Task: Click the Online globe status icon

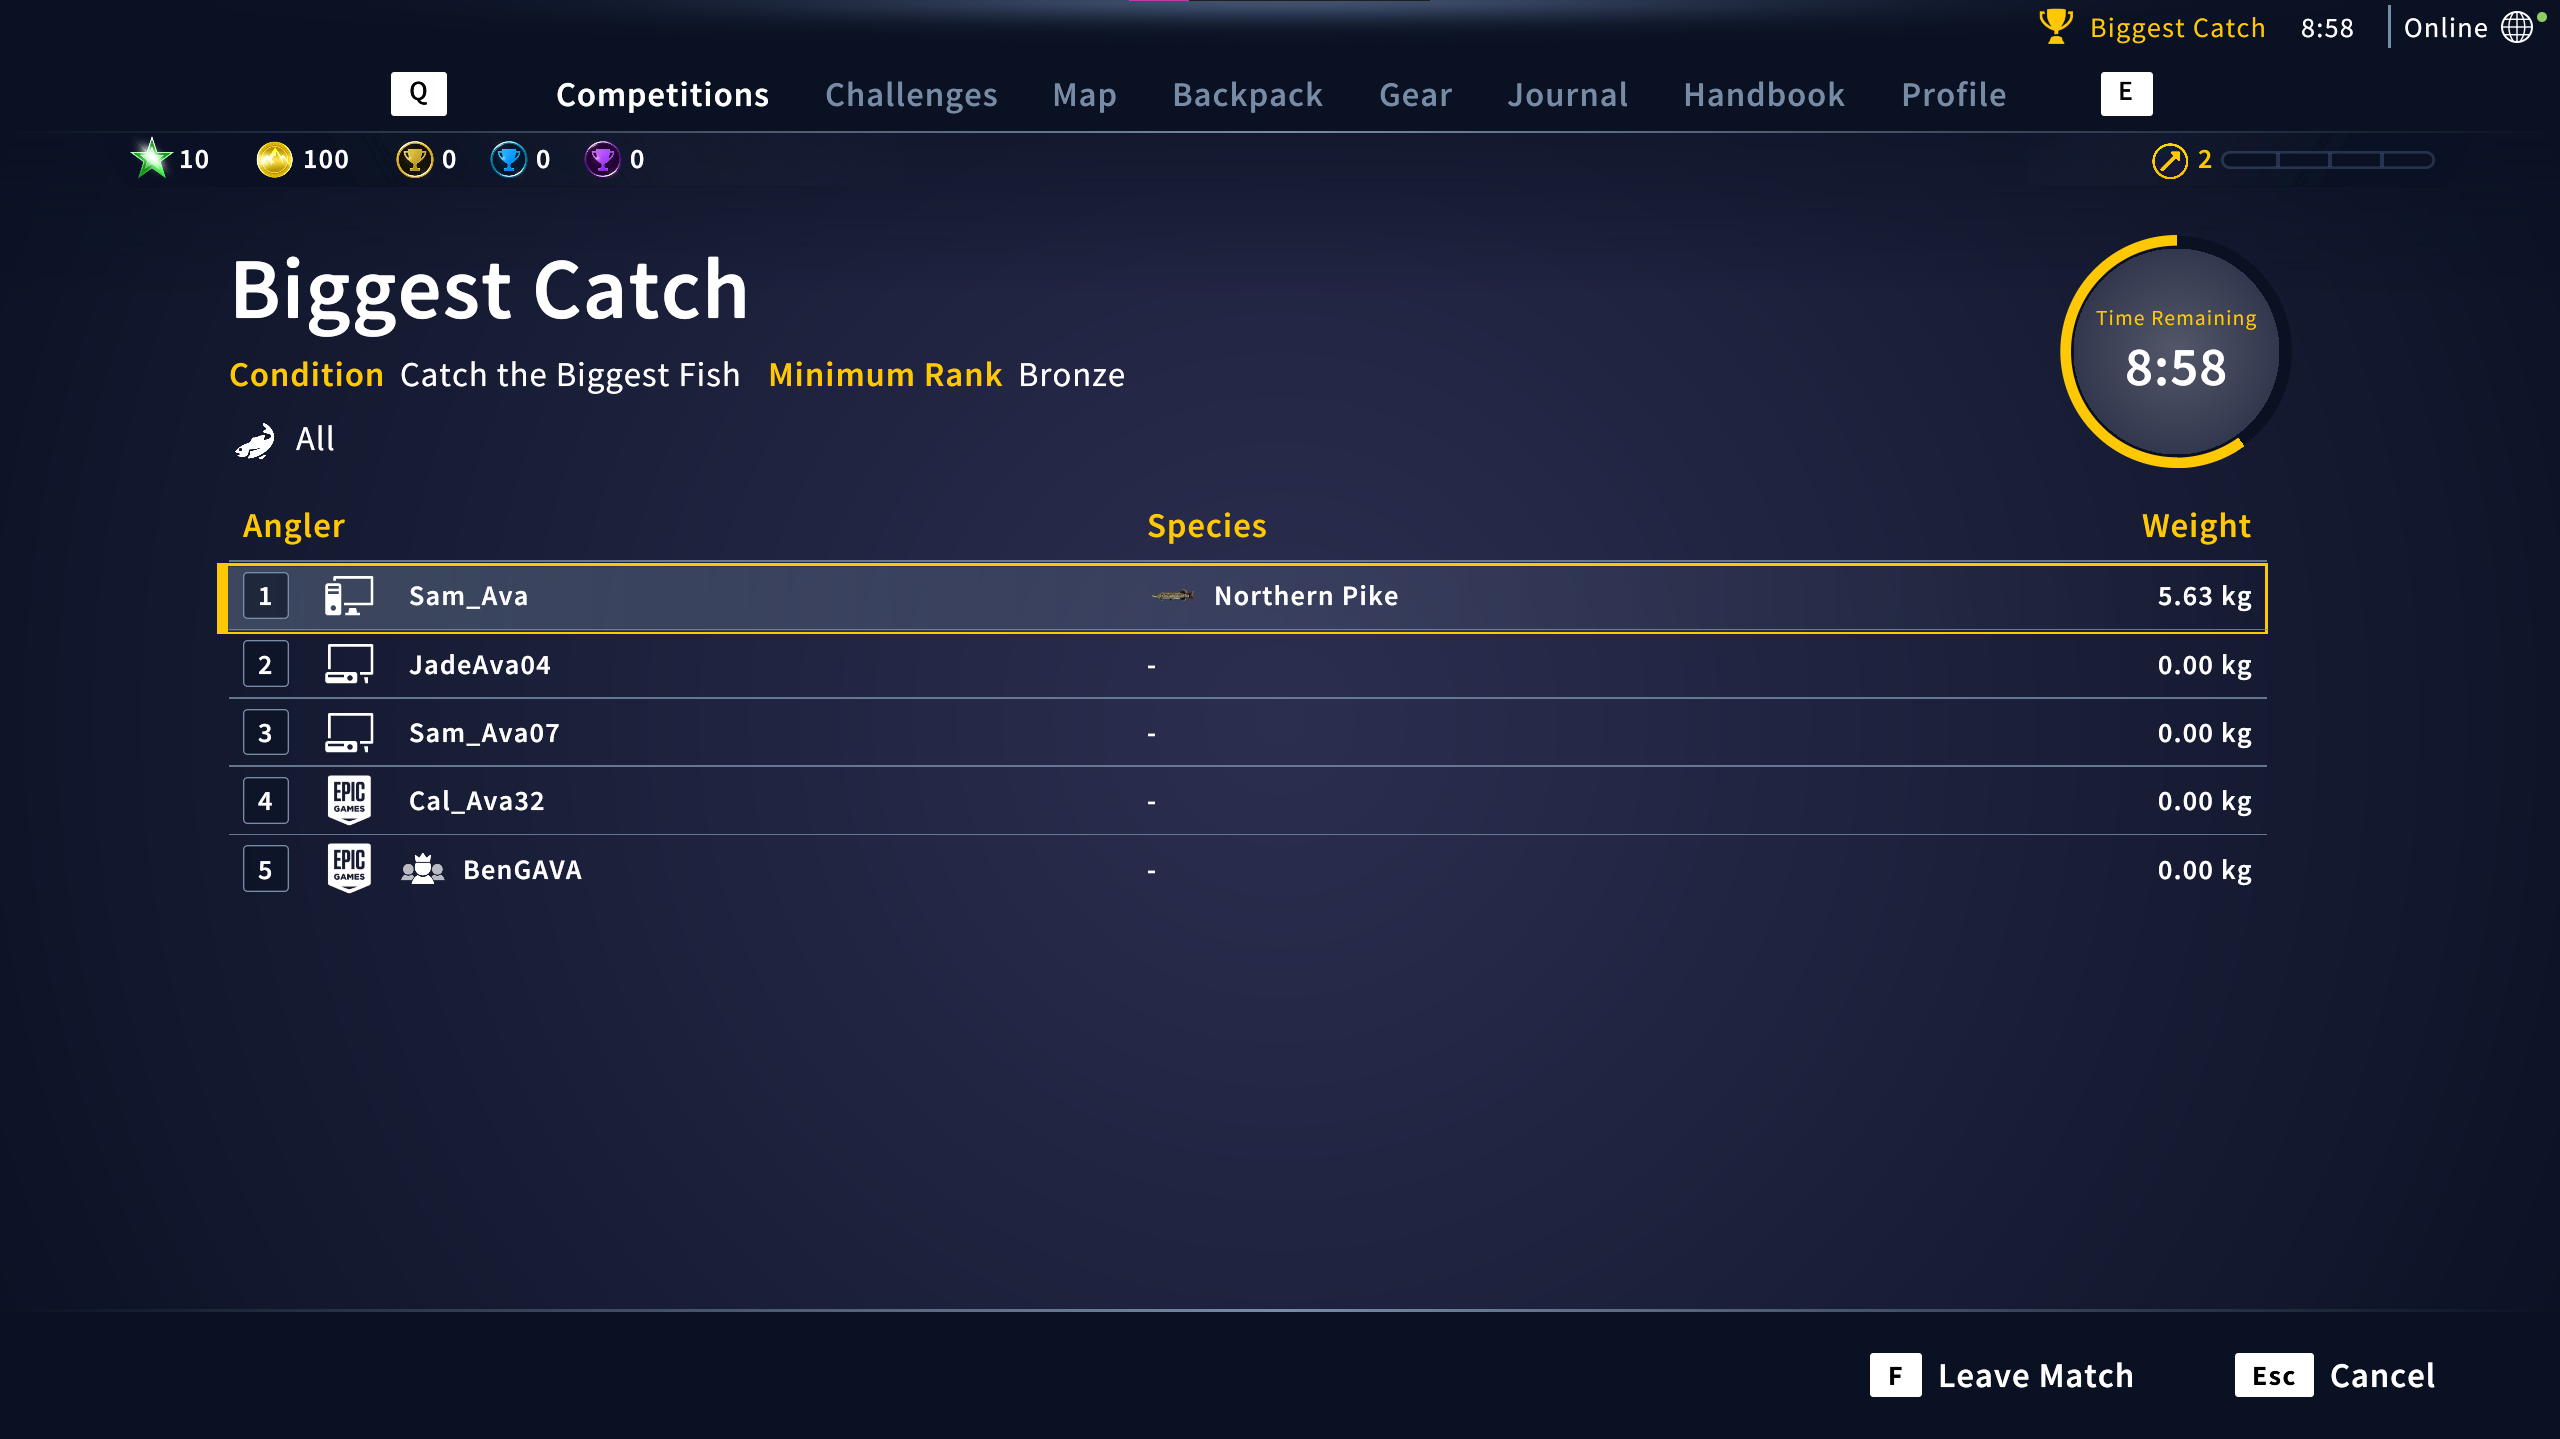Action: (x=2517, y=27)
